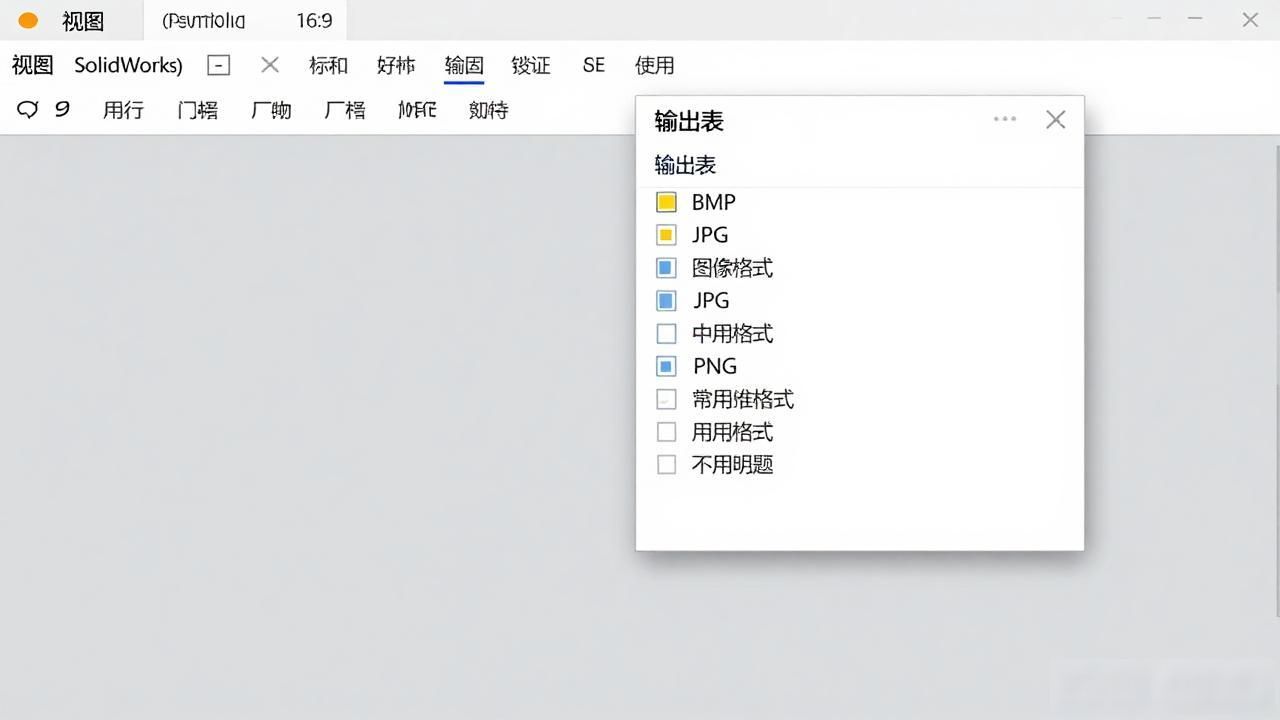Open the three-dots menu in 输出表 panel
This screenshot has width=1280, height=720.
click(x=1005, y=119)
